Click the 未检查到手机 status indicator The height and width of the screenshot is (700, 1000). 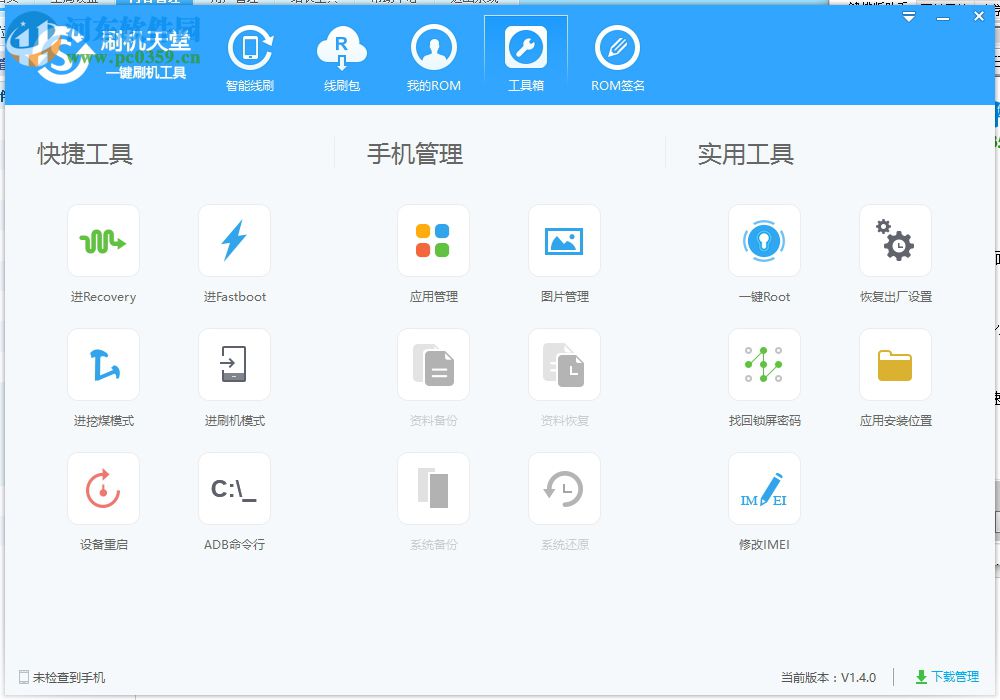[60, 677]
